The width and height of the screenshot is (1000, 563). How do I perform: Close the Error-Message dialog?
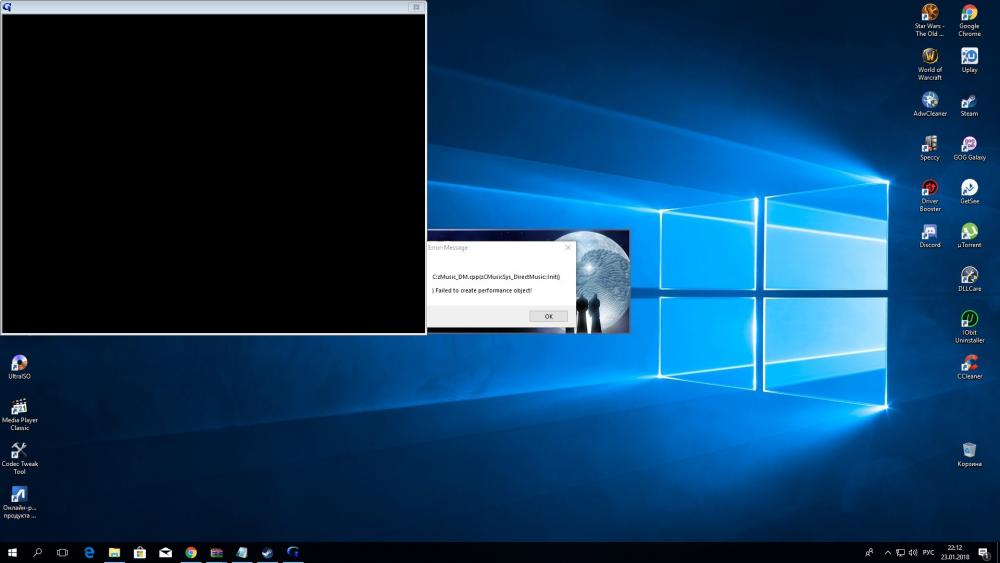pyautogui.click(x=568, y=247)
